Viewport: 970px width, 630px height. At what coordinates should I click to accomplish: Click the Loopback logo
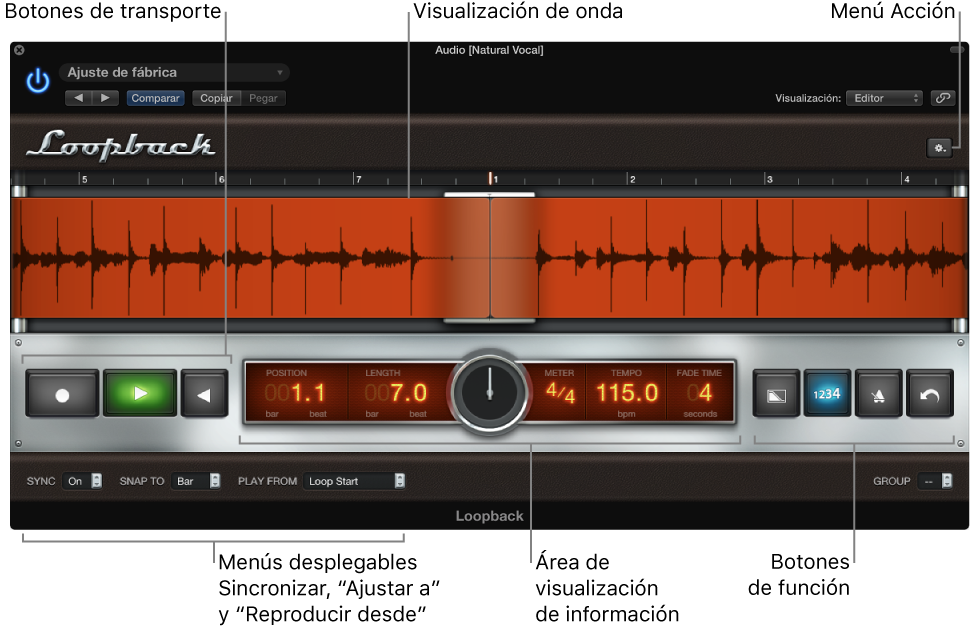click(121, 145)
